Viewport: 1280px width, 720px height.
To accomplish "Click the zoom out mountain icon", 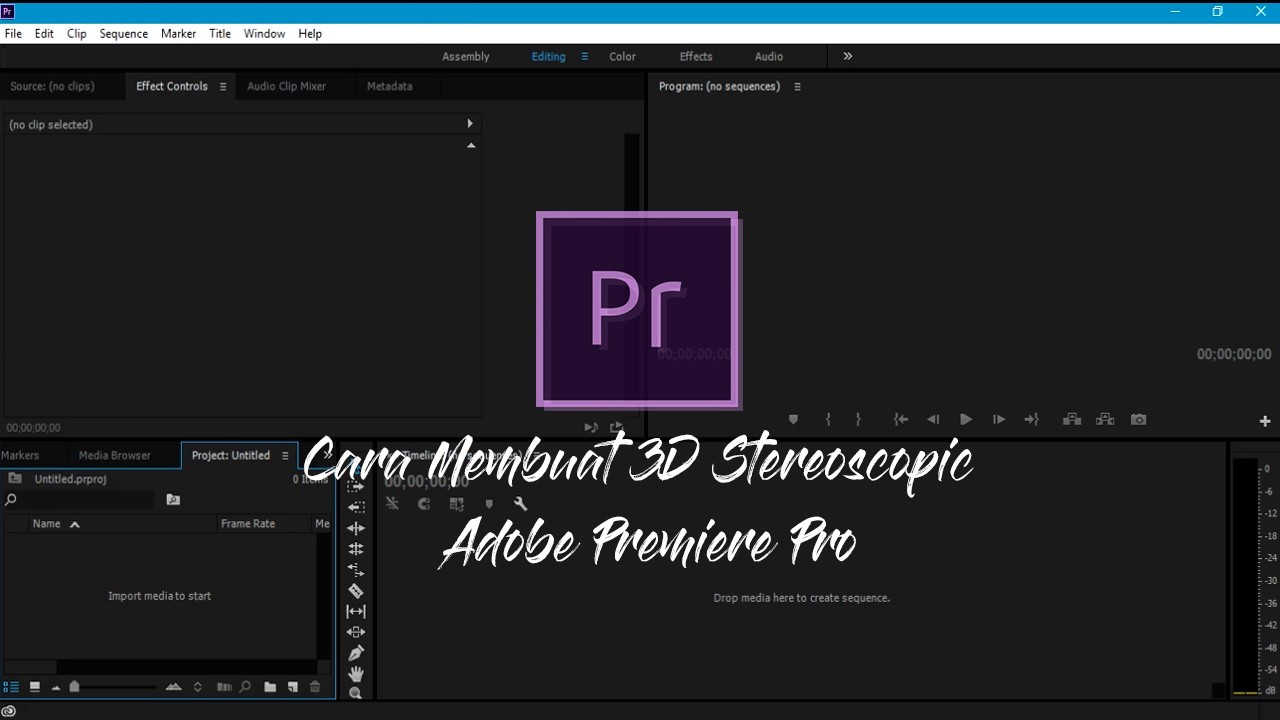I will 56,687.
